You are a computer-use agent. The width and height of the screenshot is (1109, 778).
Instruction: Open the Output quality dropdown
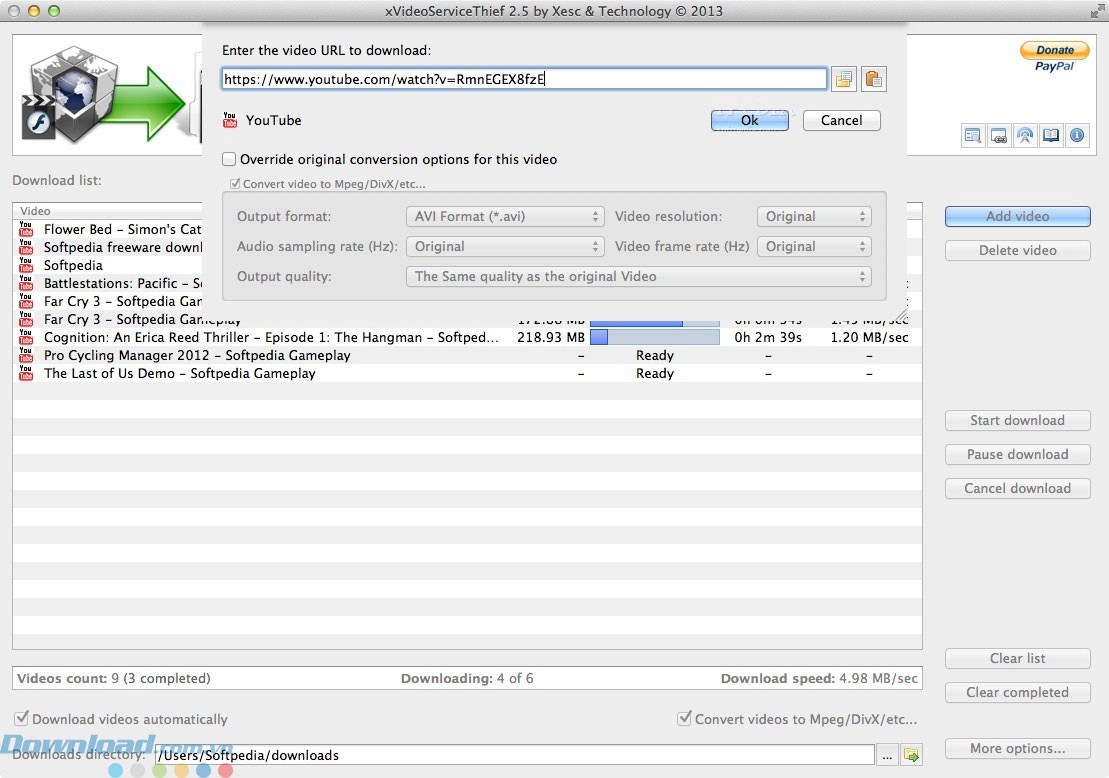[640, 276]
